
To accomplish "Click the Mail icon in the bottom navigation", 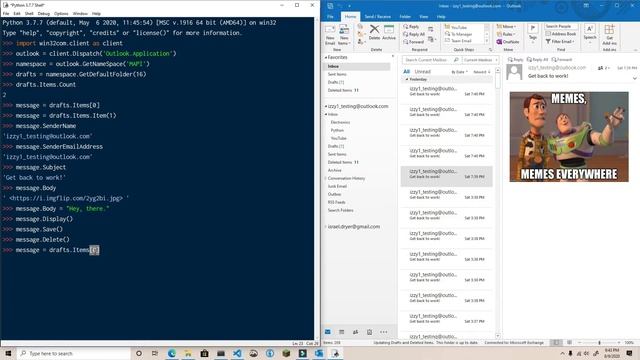I will [x=328, y=332].
